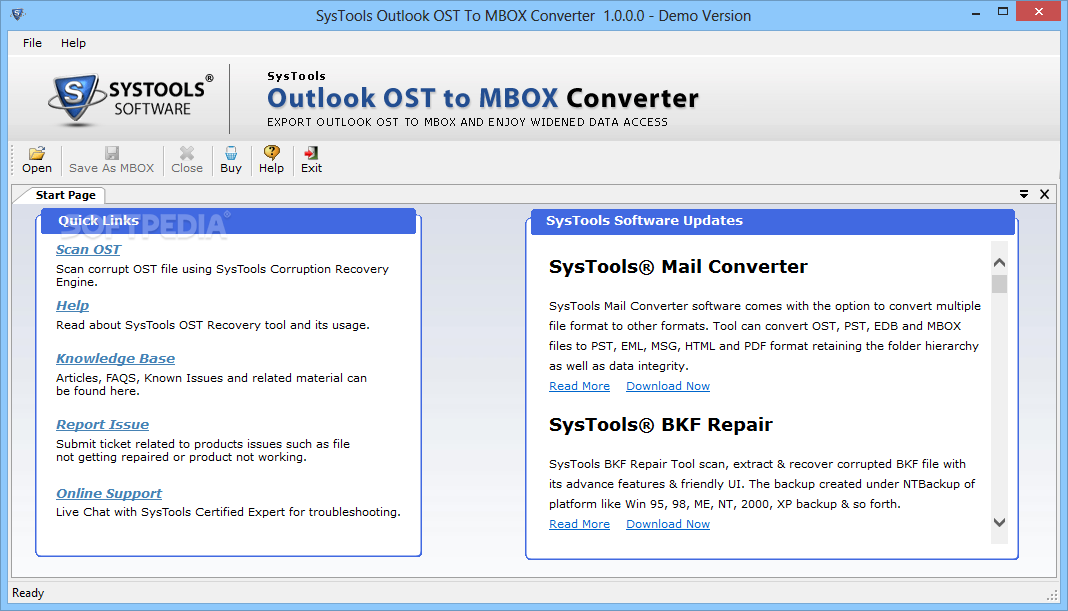The width and height of the screenshot is (1068, 611).
Task: Click the Close toolbar icon
Action: click(187, 160)
